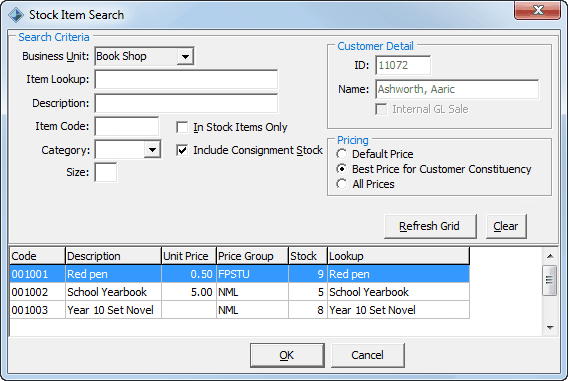Click the Unit Price column header
Image resolution: width=570 pixels, height=381 pixels.
[189, 256]
